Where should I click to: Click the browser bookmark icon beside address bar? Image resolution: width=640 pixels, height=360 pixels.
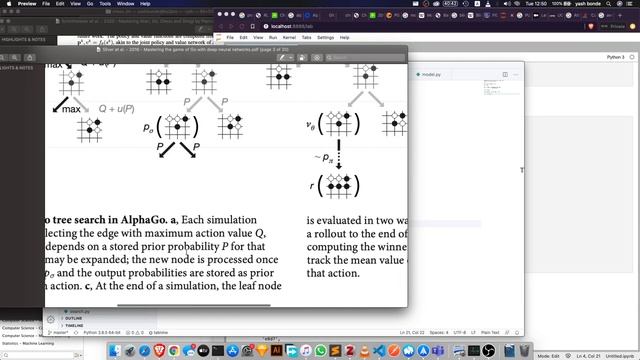point(252,26)
